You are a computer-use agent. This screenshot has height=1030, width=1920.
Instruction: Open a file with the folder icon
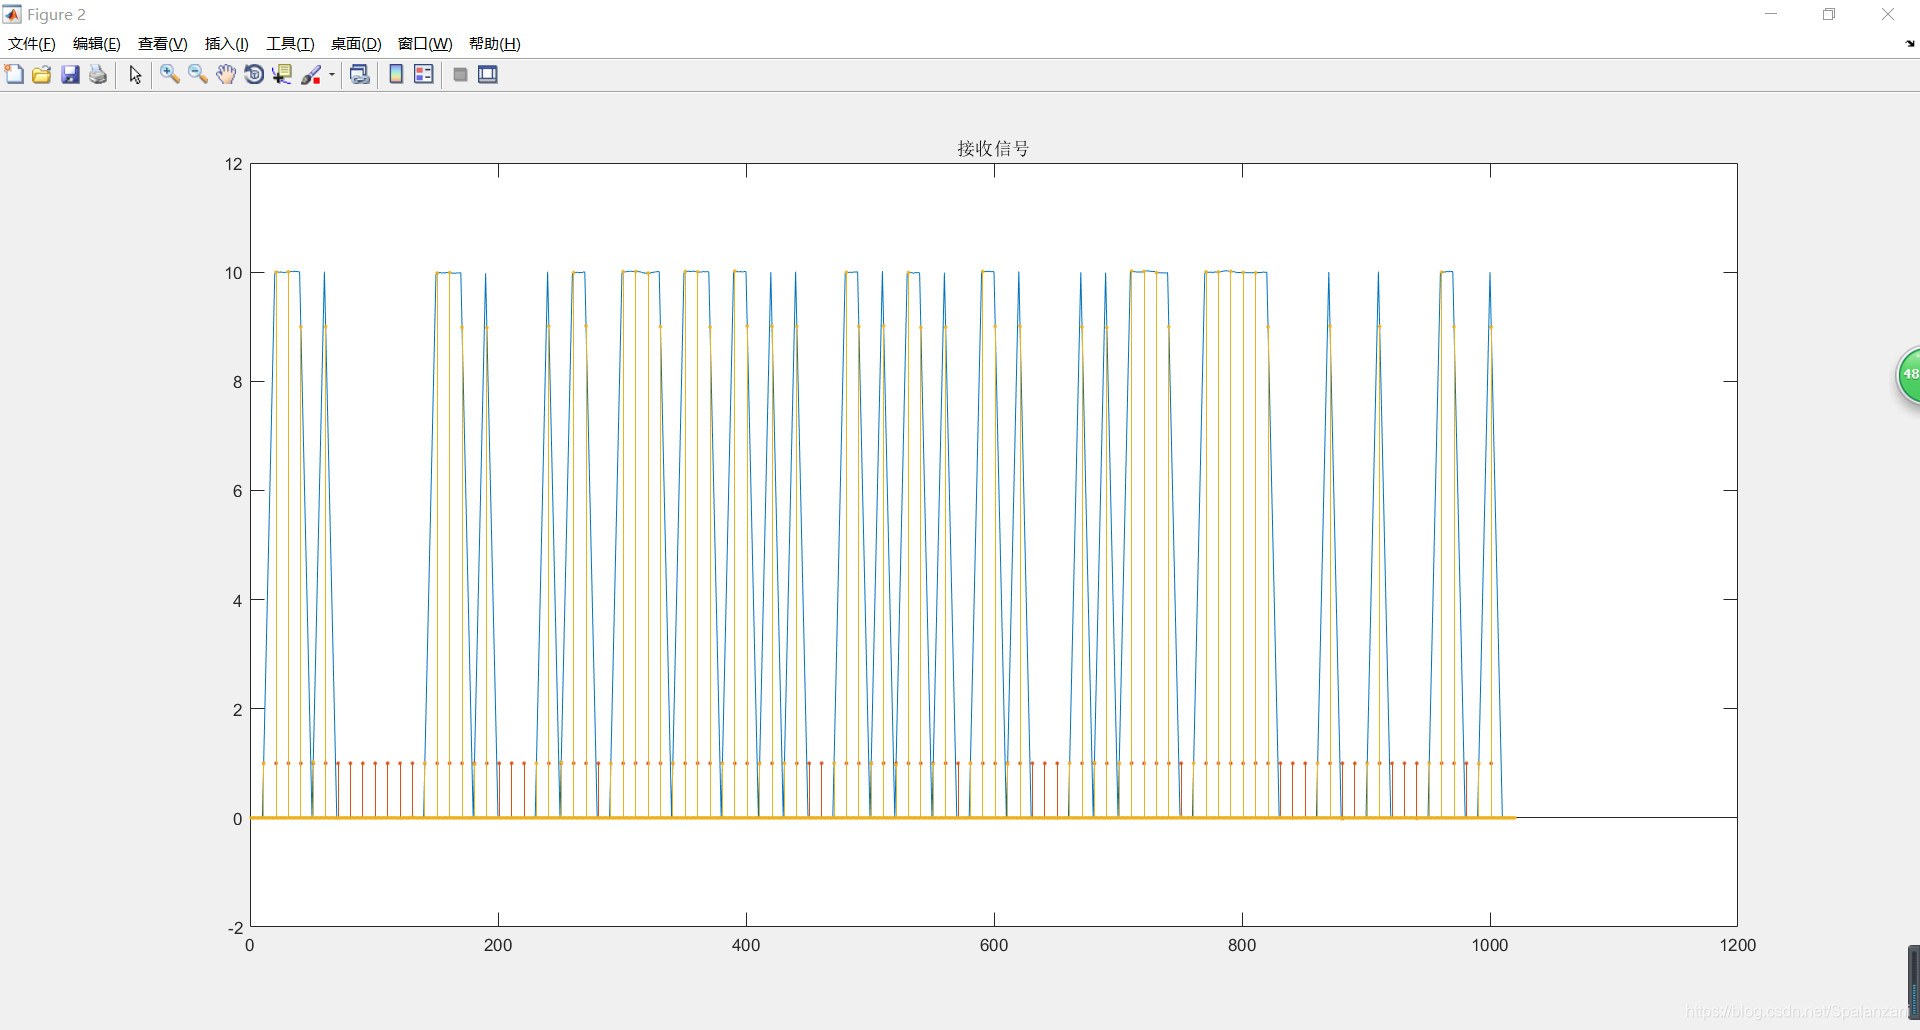pos(42,75)
